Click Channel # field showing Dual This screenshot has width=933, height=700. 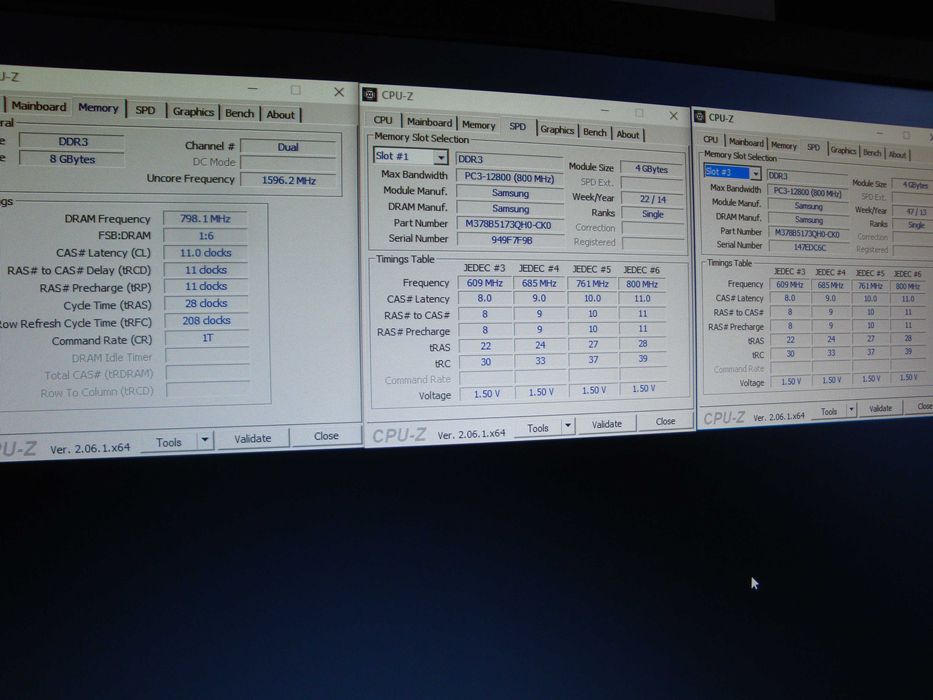(288, 147)
